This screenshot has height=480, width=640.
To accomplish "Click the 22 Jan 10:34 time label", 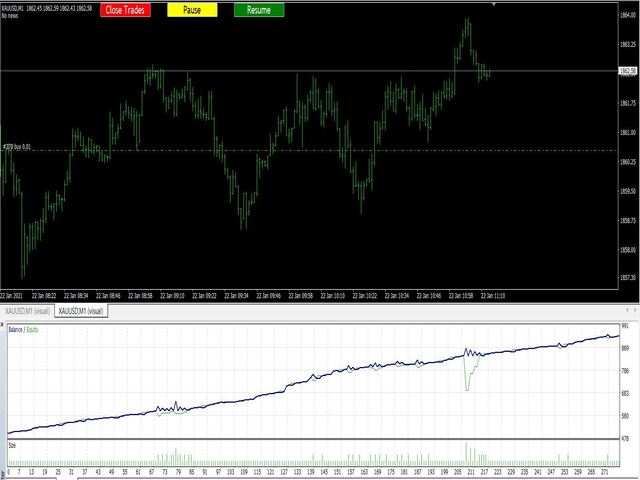I will point(397,296).
